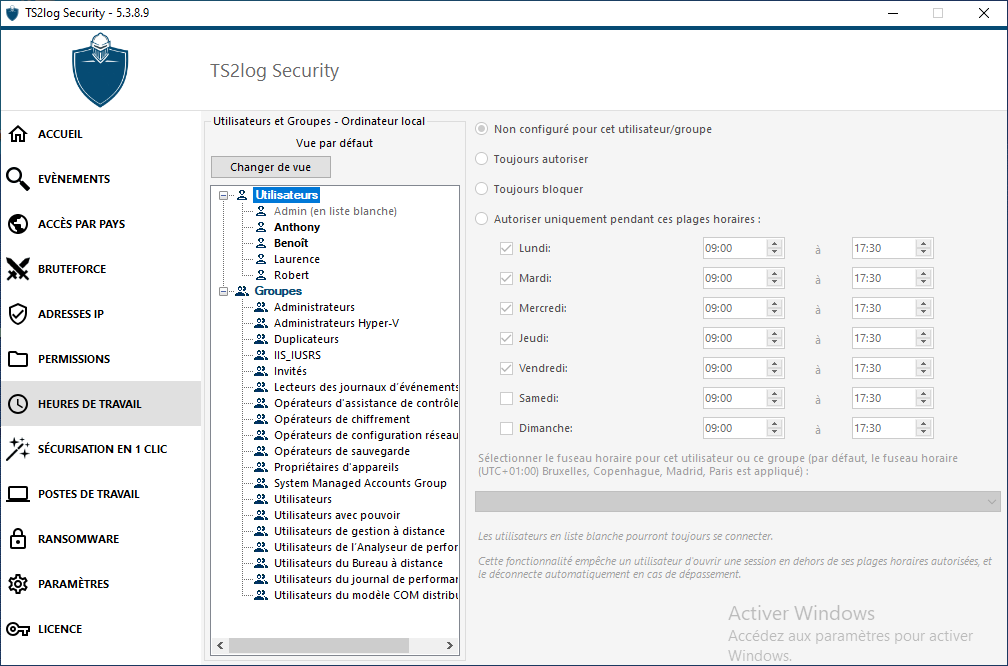
Task: Go to the Evènements section
Action: coord(101,179)
